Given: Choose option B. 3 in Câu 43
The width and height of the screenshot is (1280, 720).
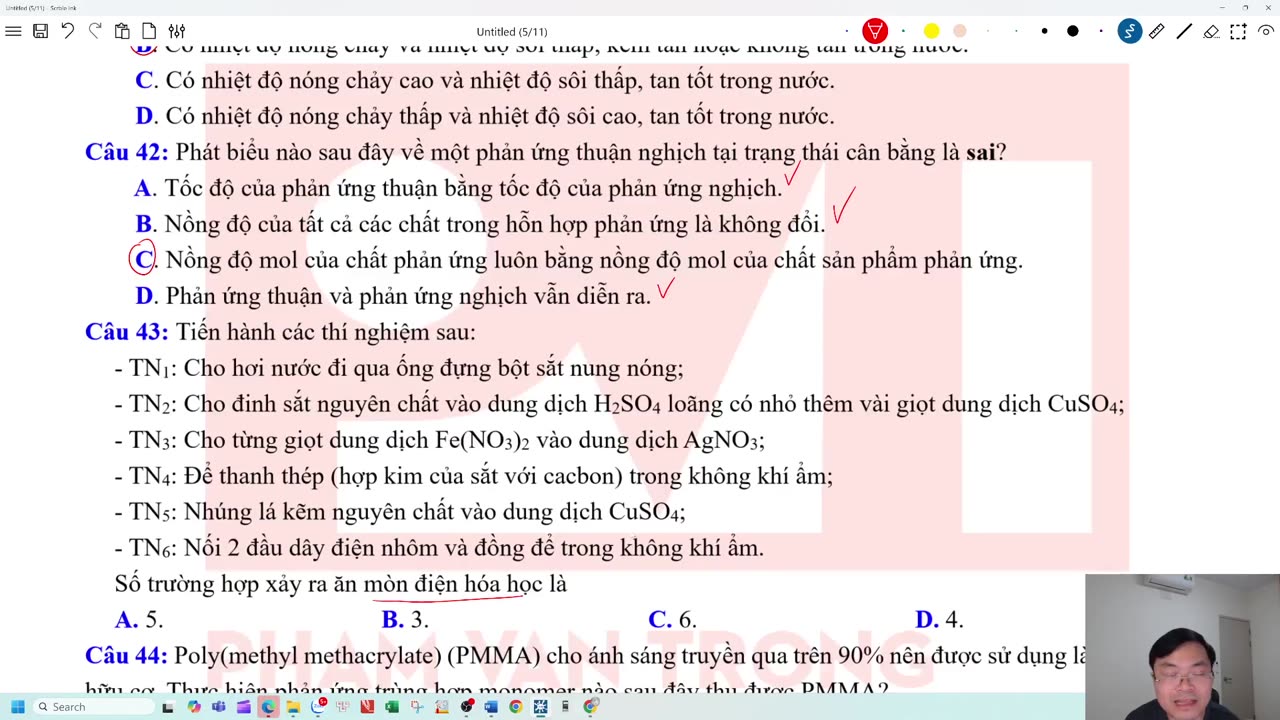Looking at the screenshot, I should coord(405,620).
